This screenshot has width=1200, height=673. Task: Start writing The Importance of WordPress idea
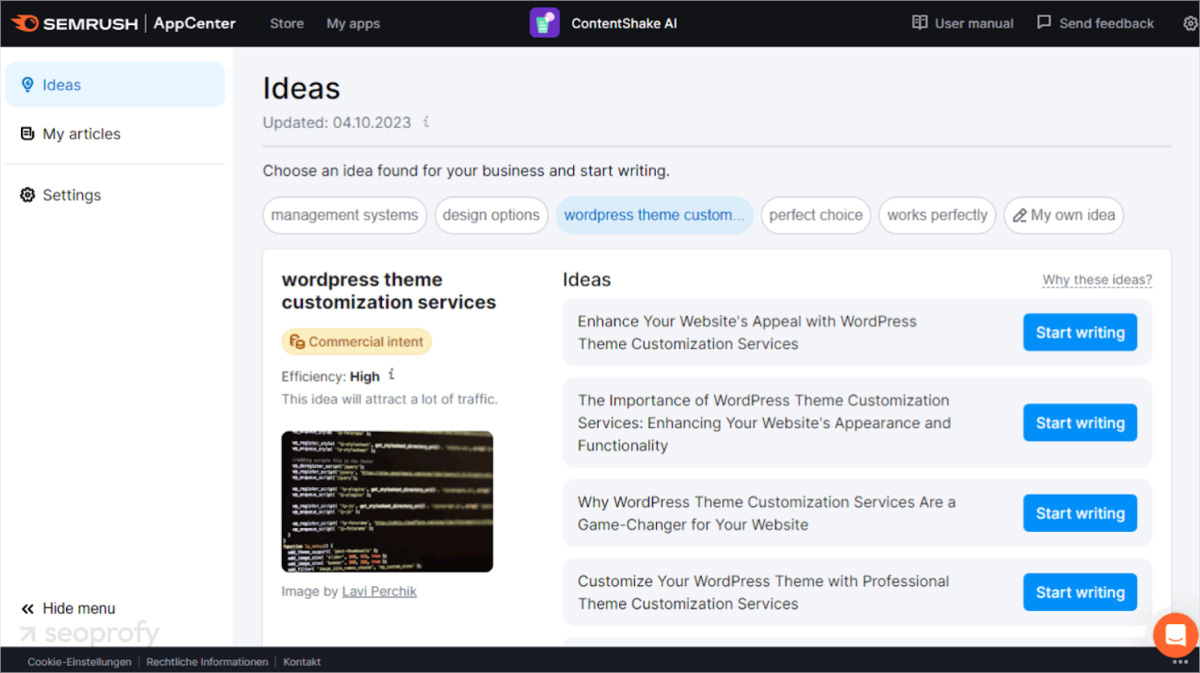pos(1080,423)
